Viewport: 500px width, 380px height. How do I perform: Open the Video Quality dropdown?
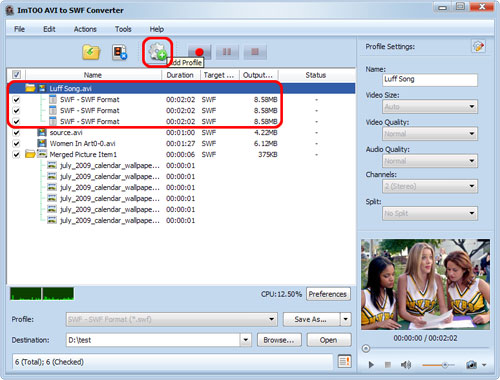(x=430, y=134)
